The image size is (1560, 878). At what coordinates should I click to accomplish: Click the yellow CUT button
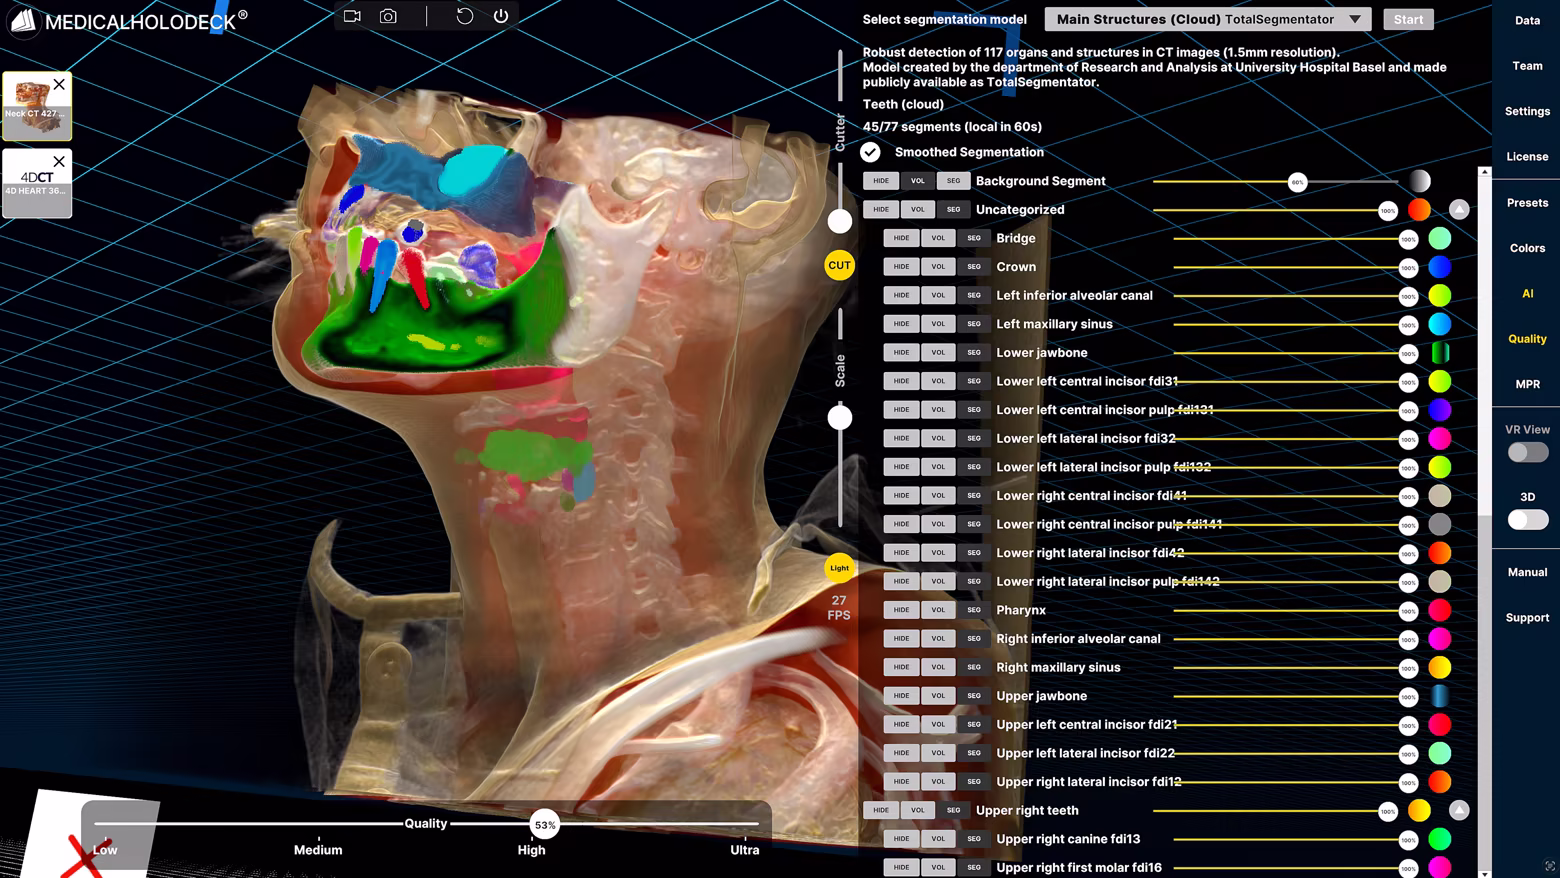coord(839,266)
